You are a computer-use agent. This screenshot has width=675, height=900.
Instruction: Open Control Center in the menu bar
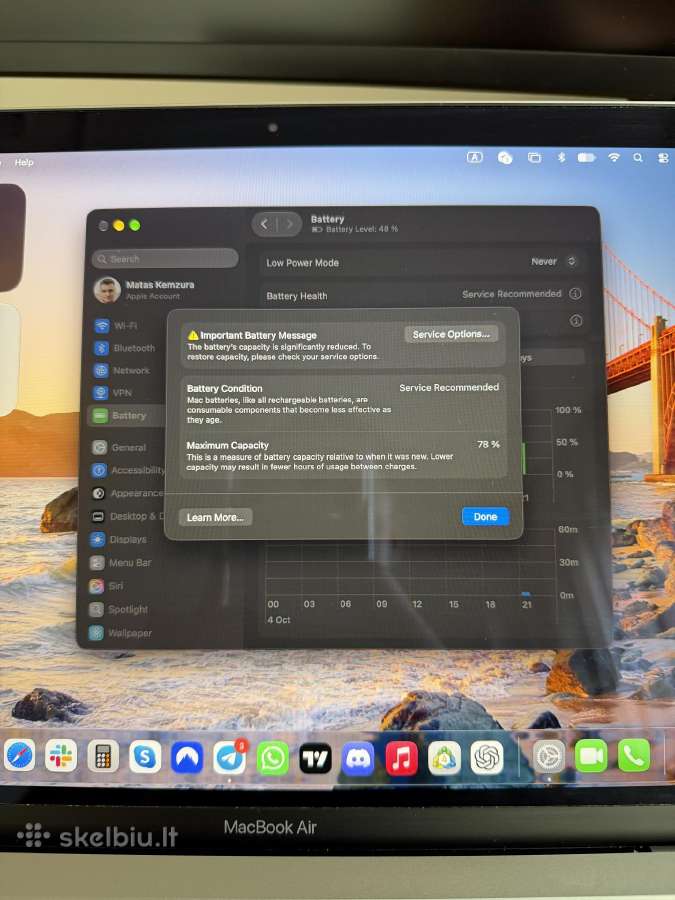(x=663, y=158)
